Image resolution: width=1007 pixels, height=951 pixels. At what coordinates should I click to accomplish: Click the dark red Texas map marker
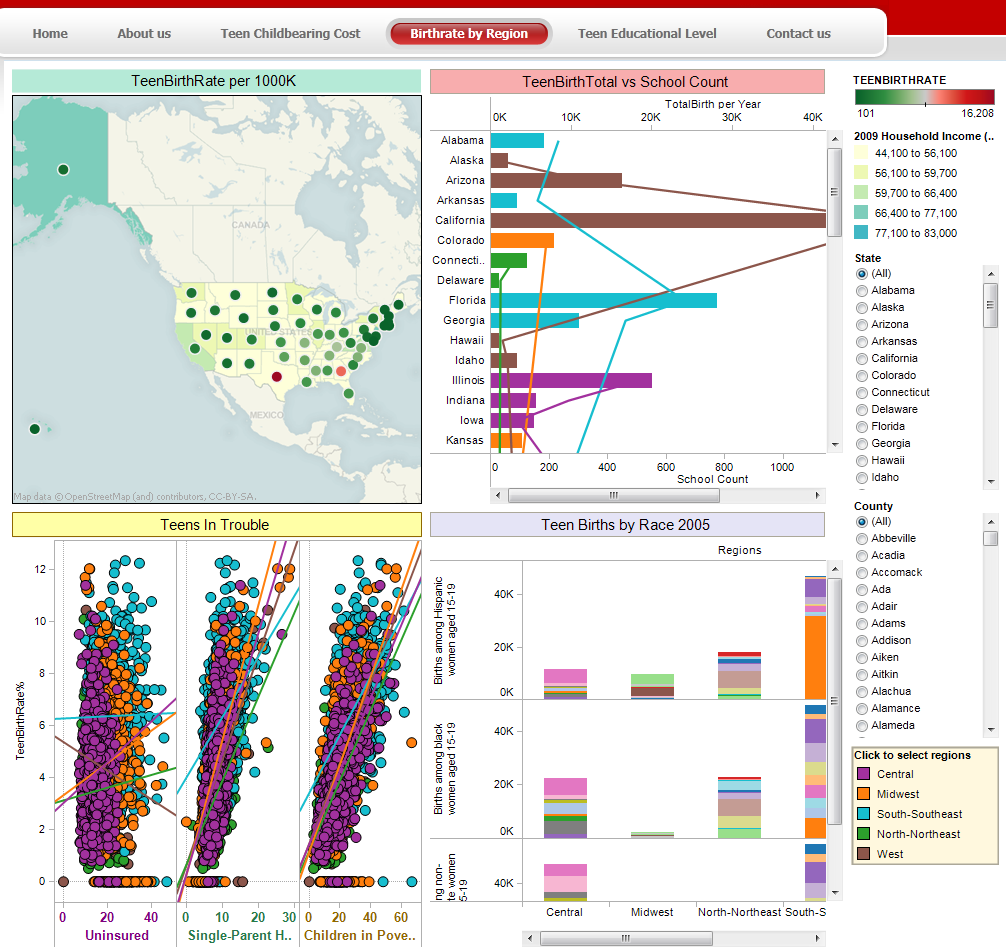click(x=277, y=377)
